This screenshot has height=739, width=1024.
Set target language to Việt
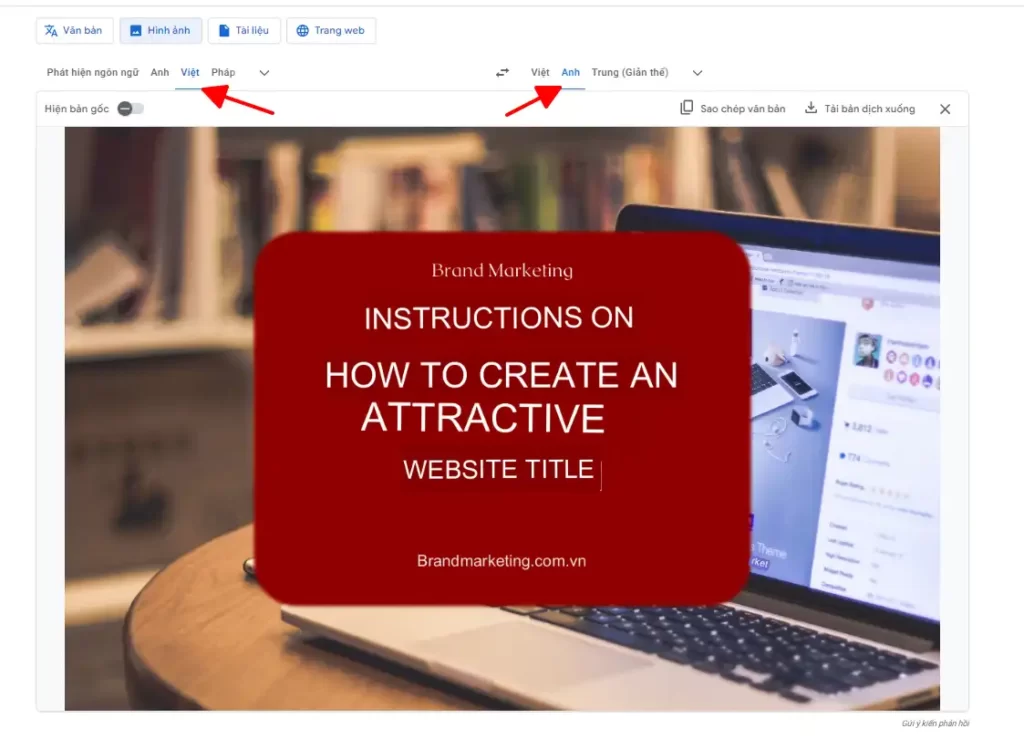pos(540,72)
